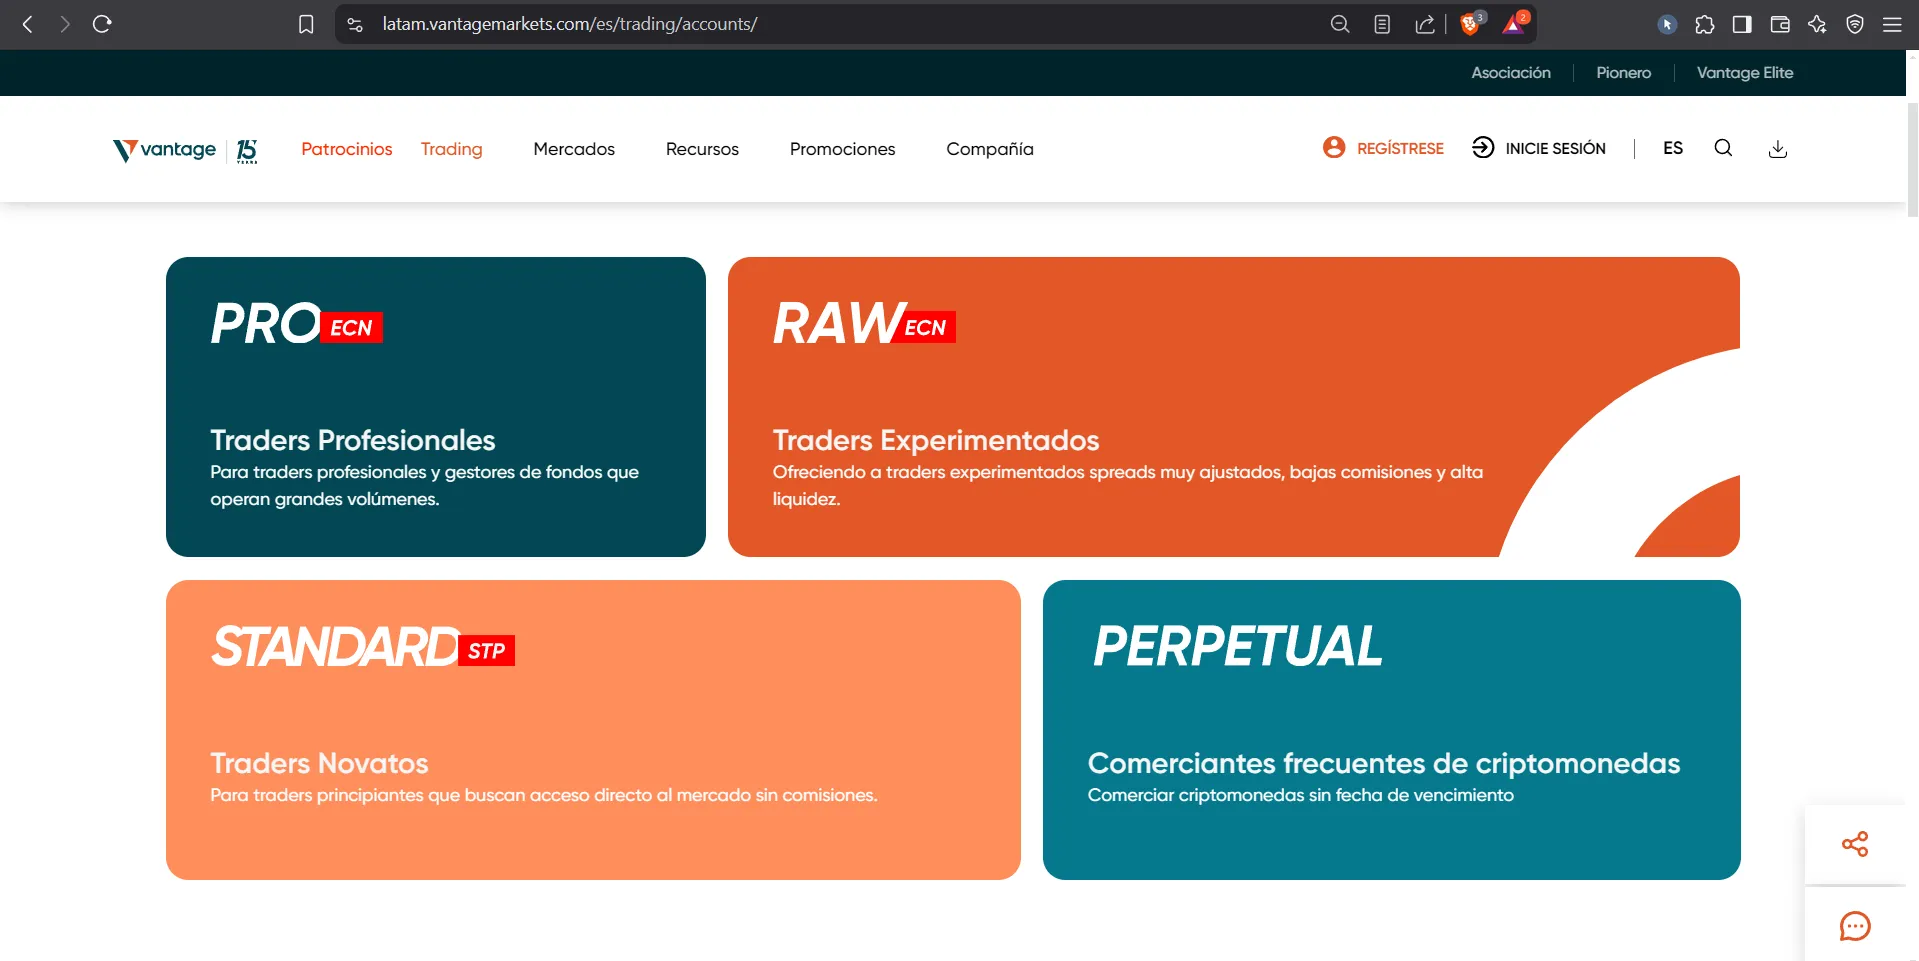1919x961 pixels.
Task: Open the Patrocinios menu
Action: pyautogui.click(x=347, y=149)
